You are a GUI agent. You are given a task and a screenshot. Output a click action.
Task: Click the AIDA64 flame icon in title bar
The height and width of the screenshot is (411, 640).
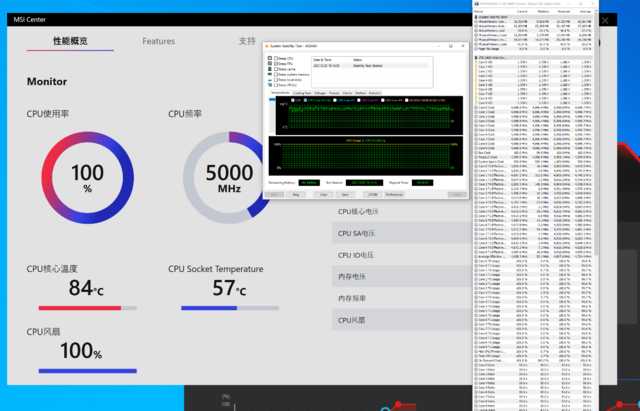(267, 46)
